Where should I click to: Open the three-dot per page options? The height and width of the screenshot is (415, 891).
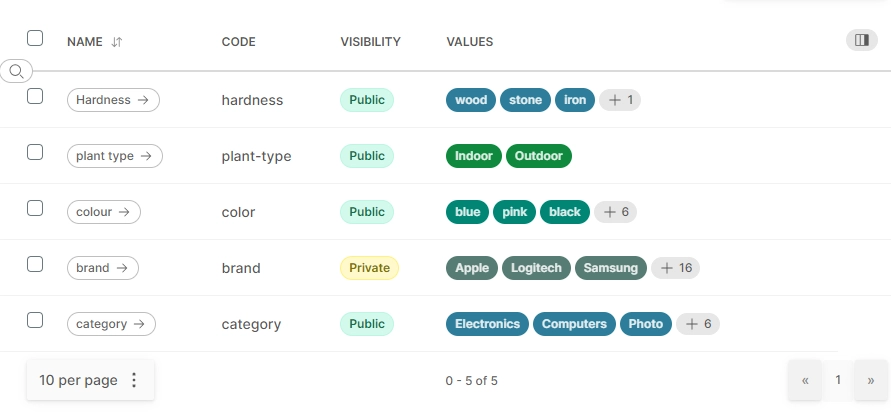click(x=135, y=380)
